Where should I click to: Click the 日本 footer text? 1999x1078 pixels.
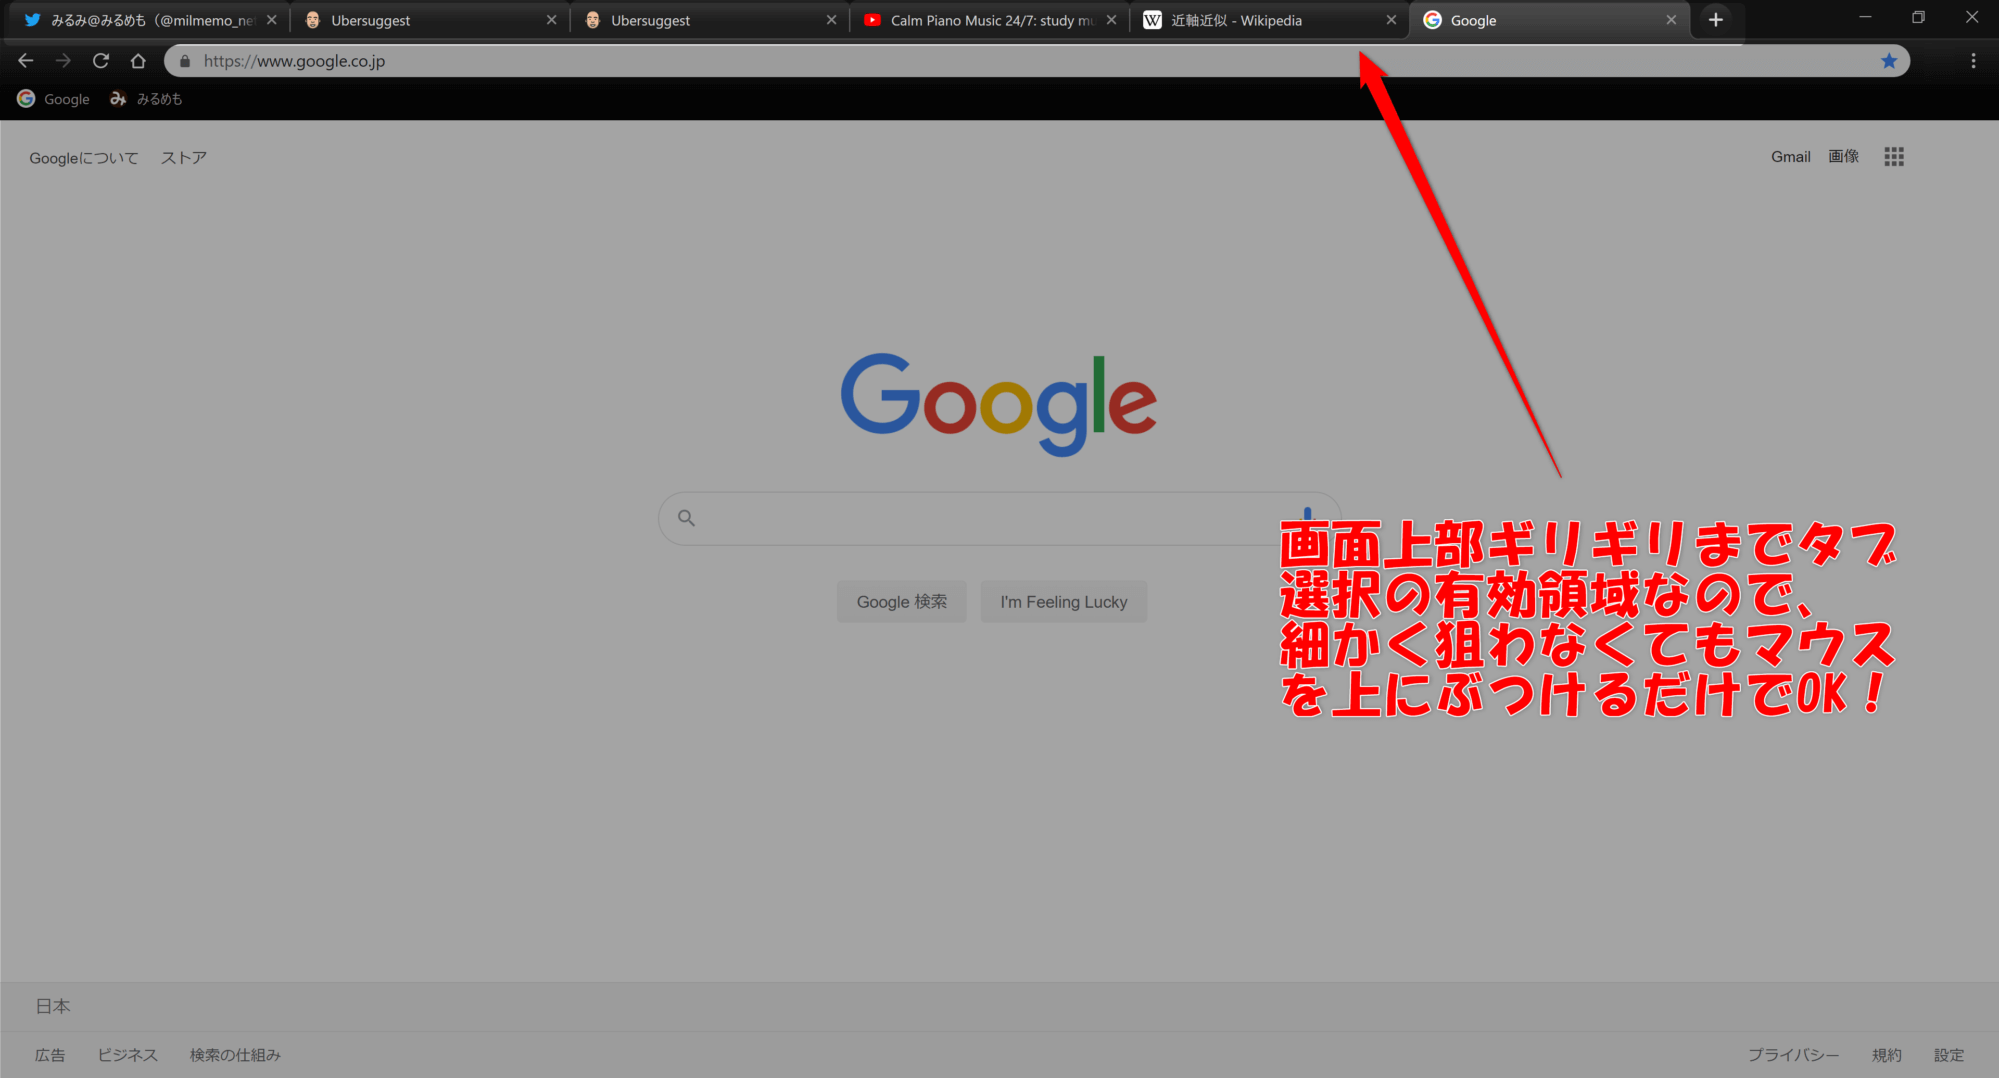(53, 1006)
